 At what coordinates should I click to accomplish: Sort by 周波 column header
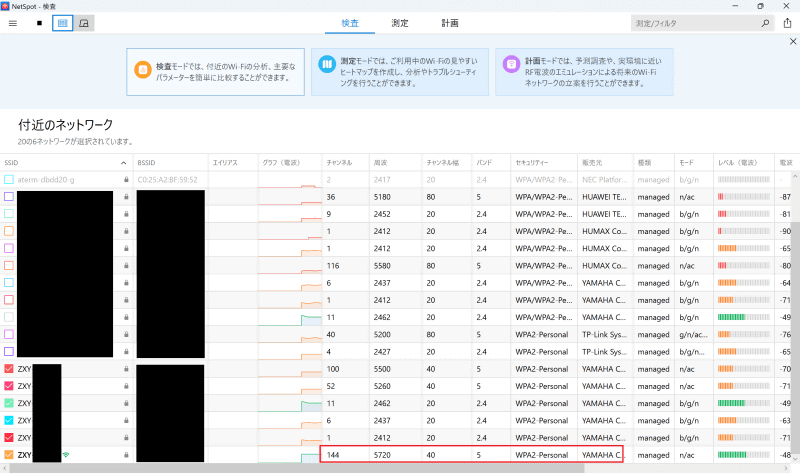395,162
